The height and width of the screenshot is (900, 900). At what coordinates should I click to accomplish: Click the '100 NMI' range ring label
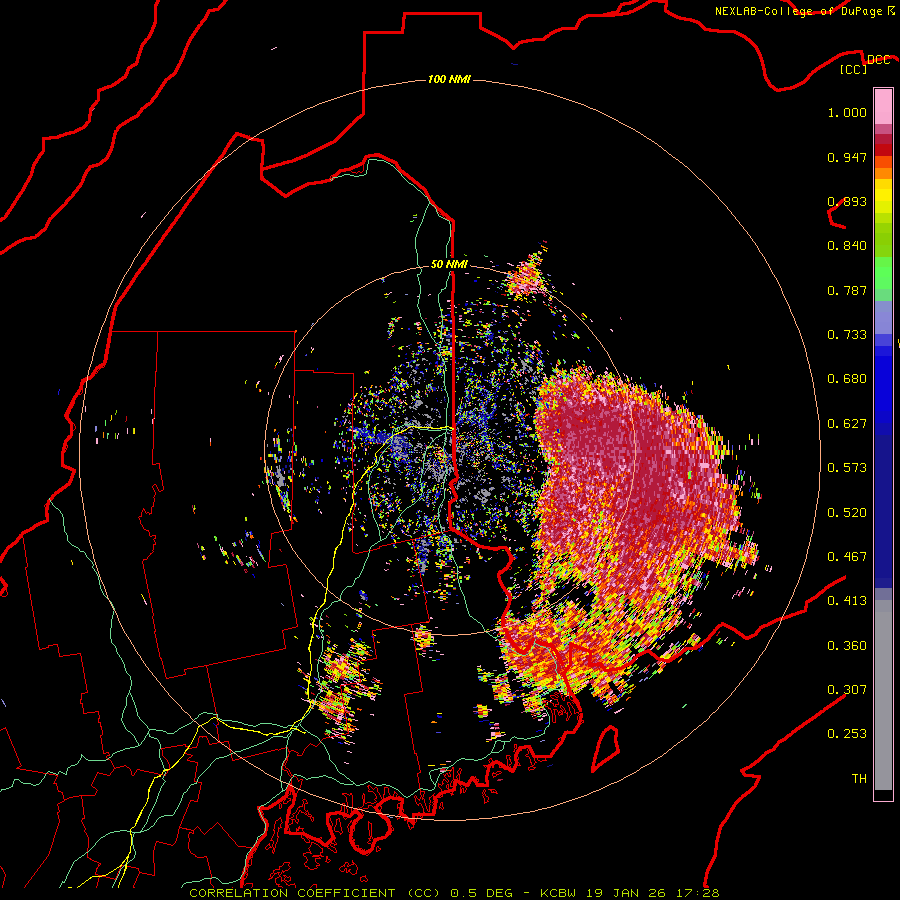coord(449,79)
